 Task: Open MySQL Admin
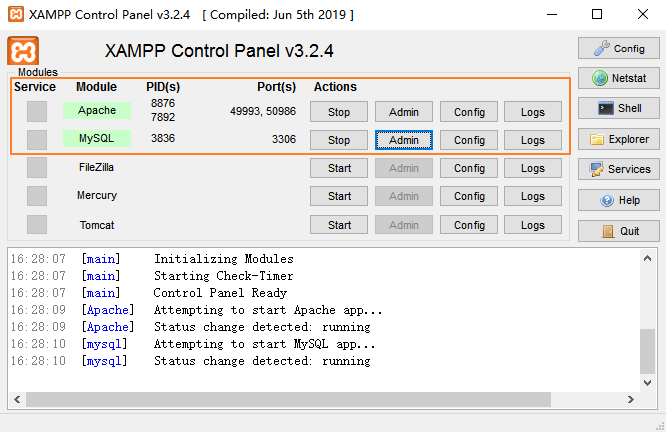coord(404,140)
